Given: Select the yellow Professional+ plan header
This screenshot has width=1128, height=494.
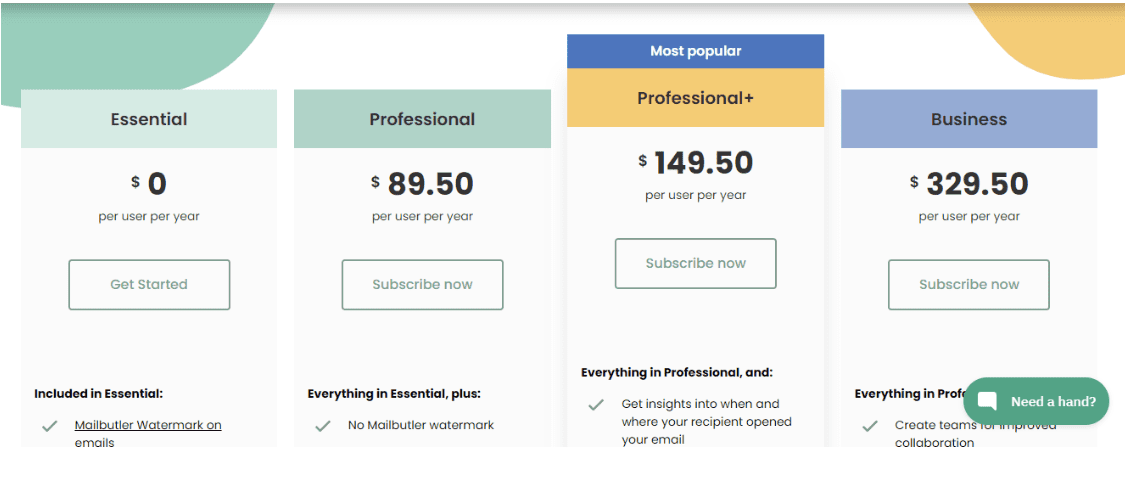Looking at the screenshot, I should [696, 98].
